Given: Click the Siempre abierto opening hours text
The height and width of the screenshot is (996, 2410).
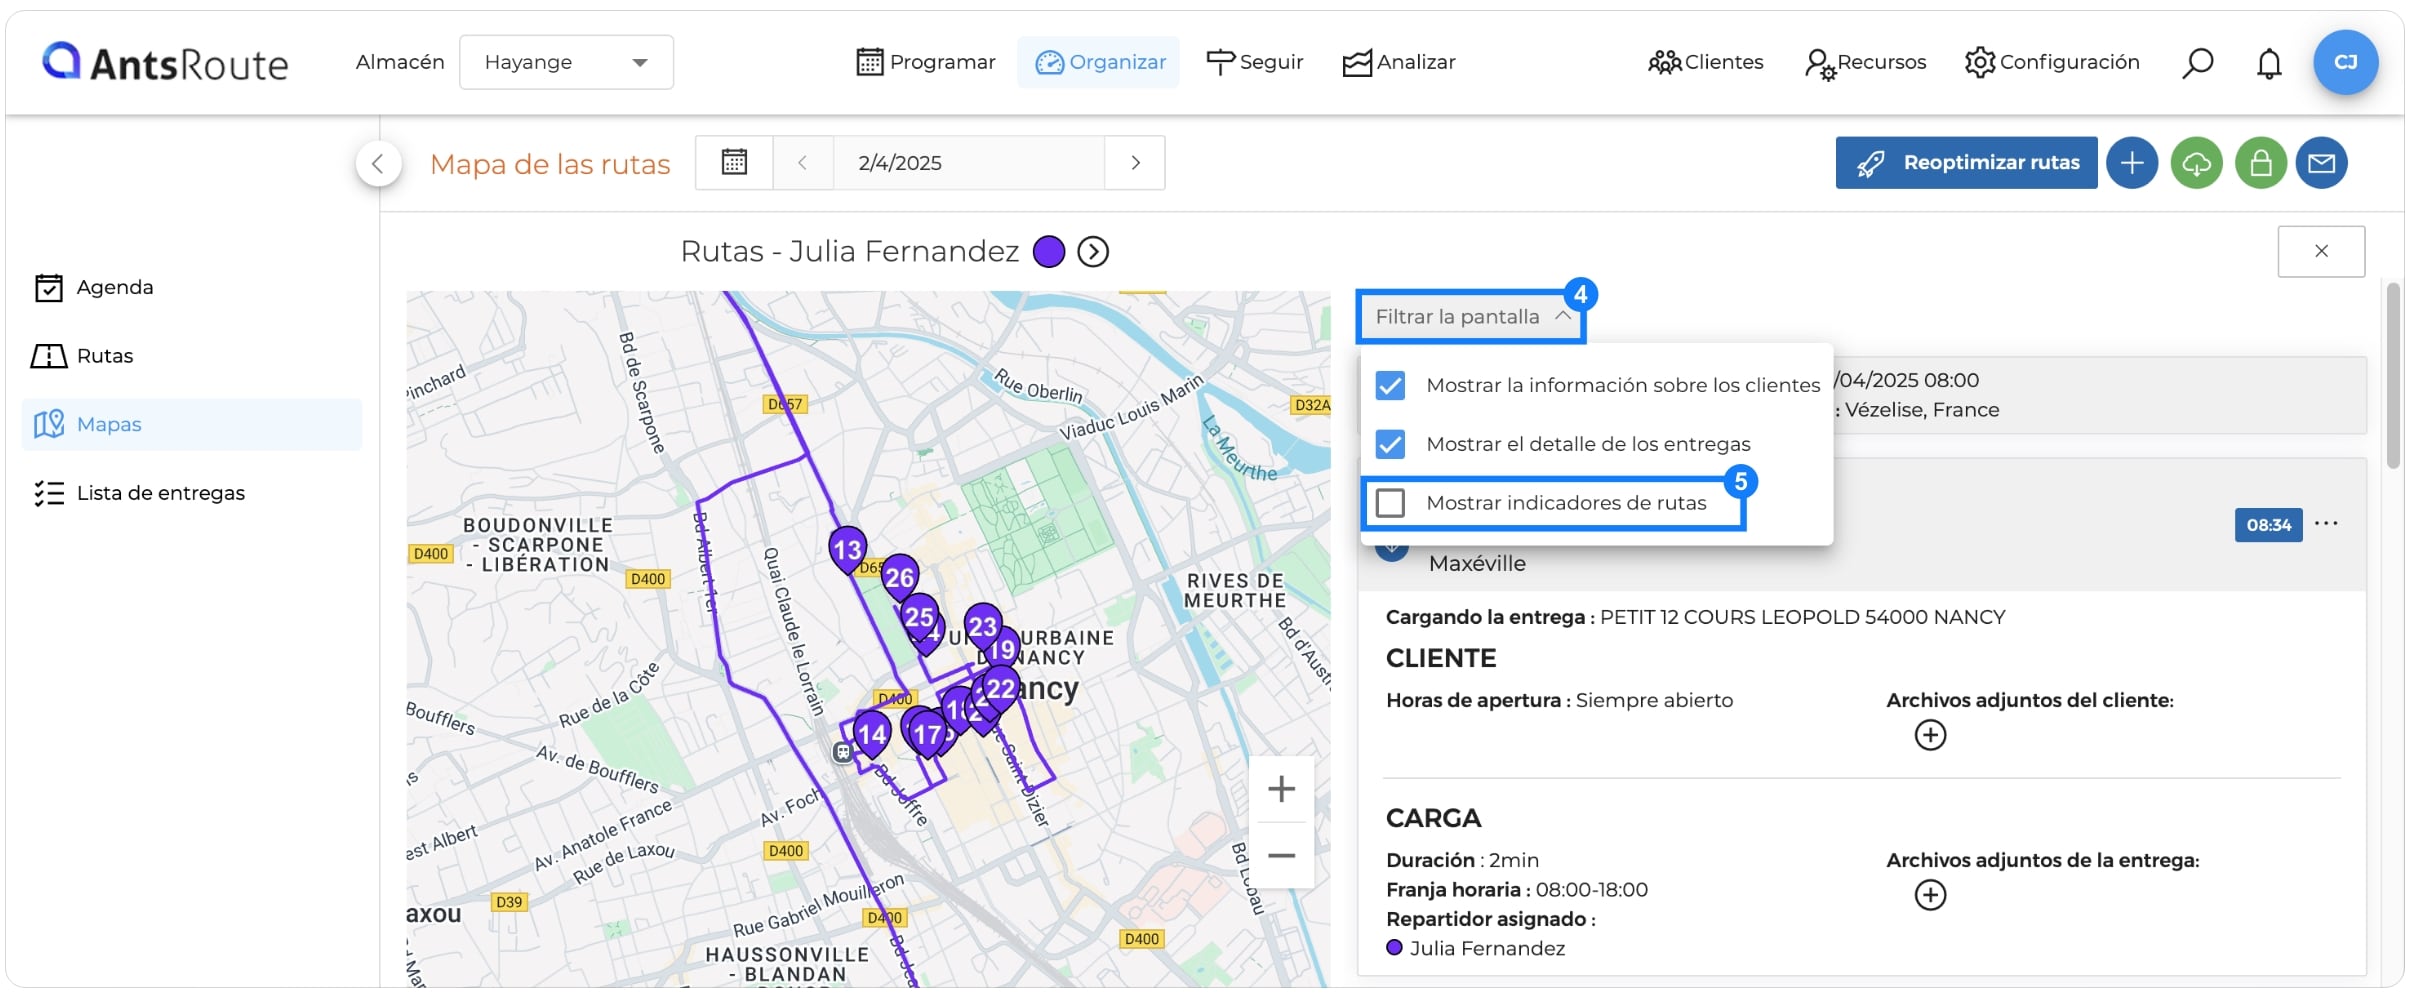Looking at the screenshot, I should pyautogui.click(x=1654, y=700).
